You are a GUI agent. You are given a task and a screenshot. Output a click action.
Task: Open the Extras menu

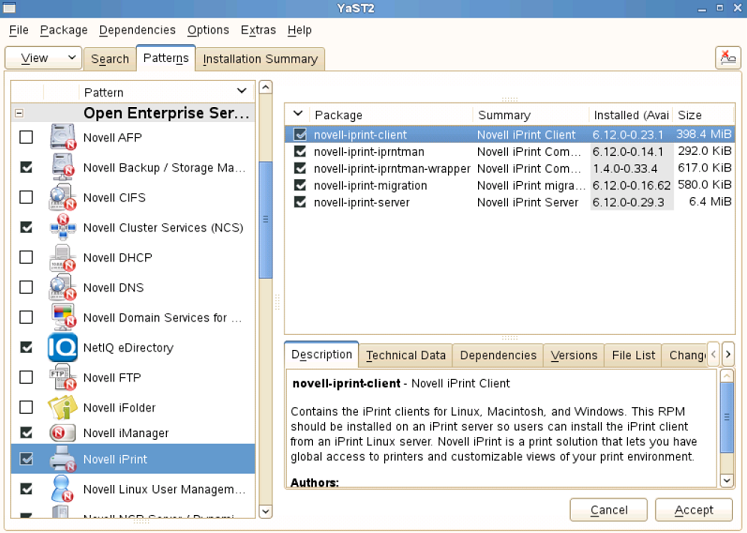point(258,30)
